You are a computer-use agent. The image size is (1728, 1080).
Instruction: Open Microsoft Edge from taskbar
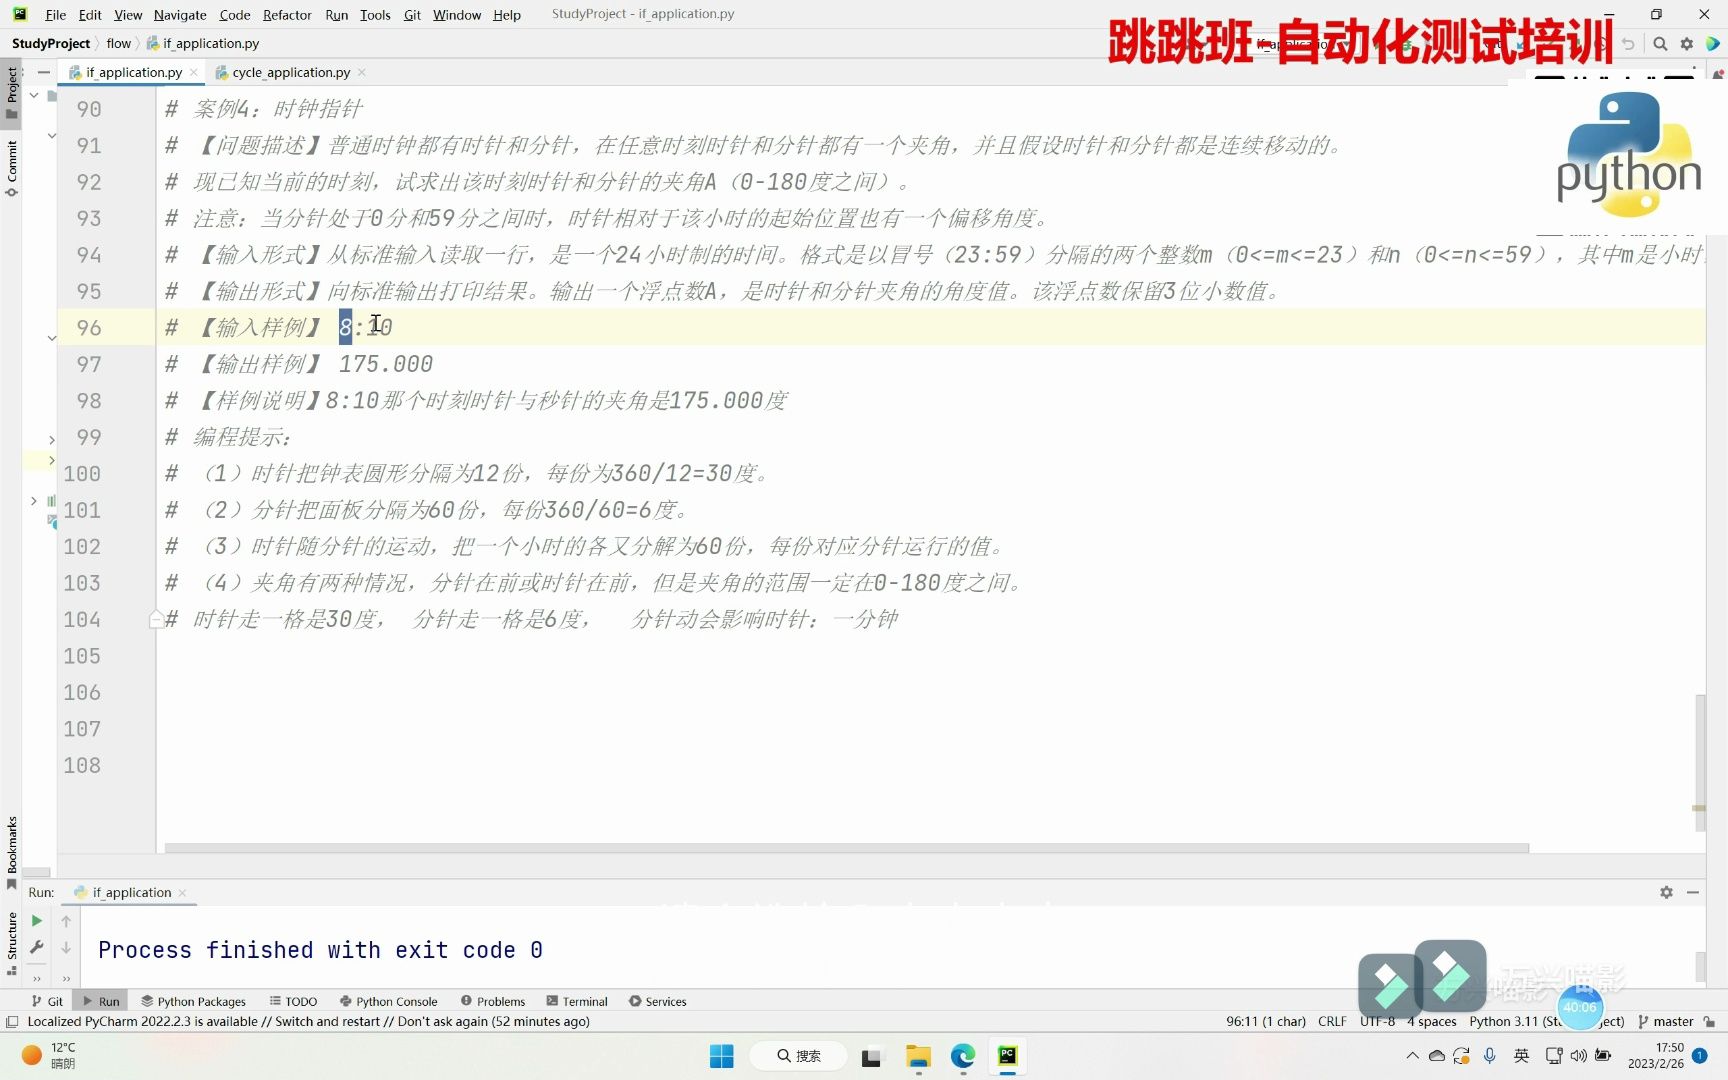pyautogui.click(x=963, y=1056)
